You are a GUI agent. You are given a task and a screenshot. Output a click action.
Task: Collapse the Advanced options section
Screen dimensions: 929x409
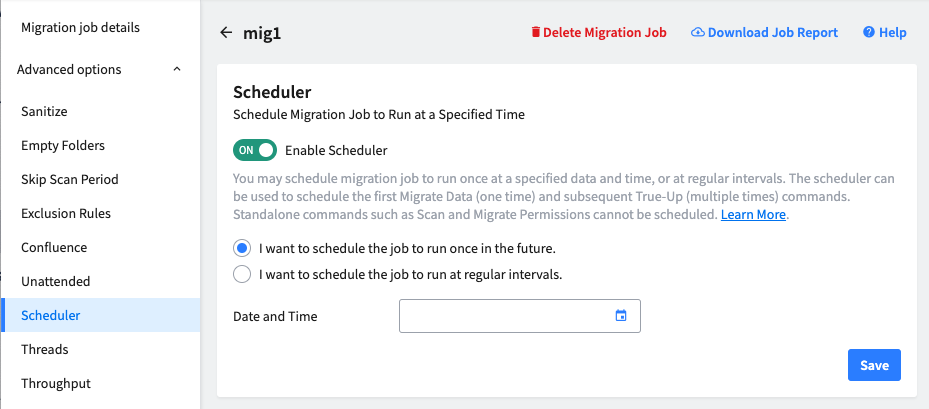point(177,69)
